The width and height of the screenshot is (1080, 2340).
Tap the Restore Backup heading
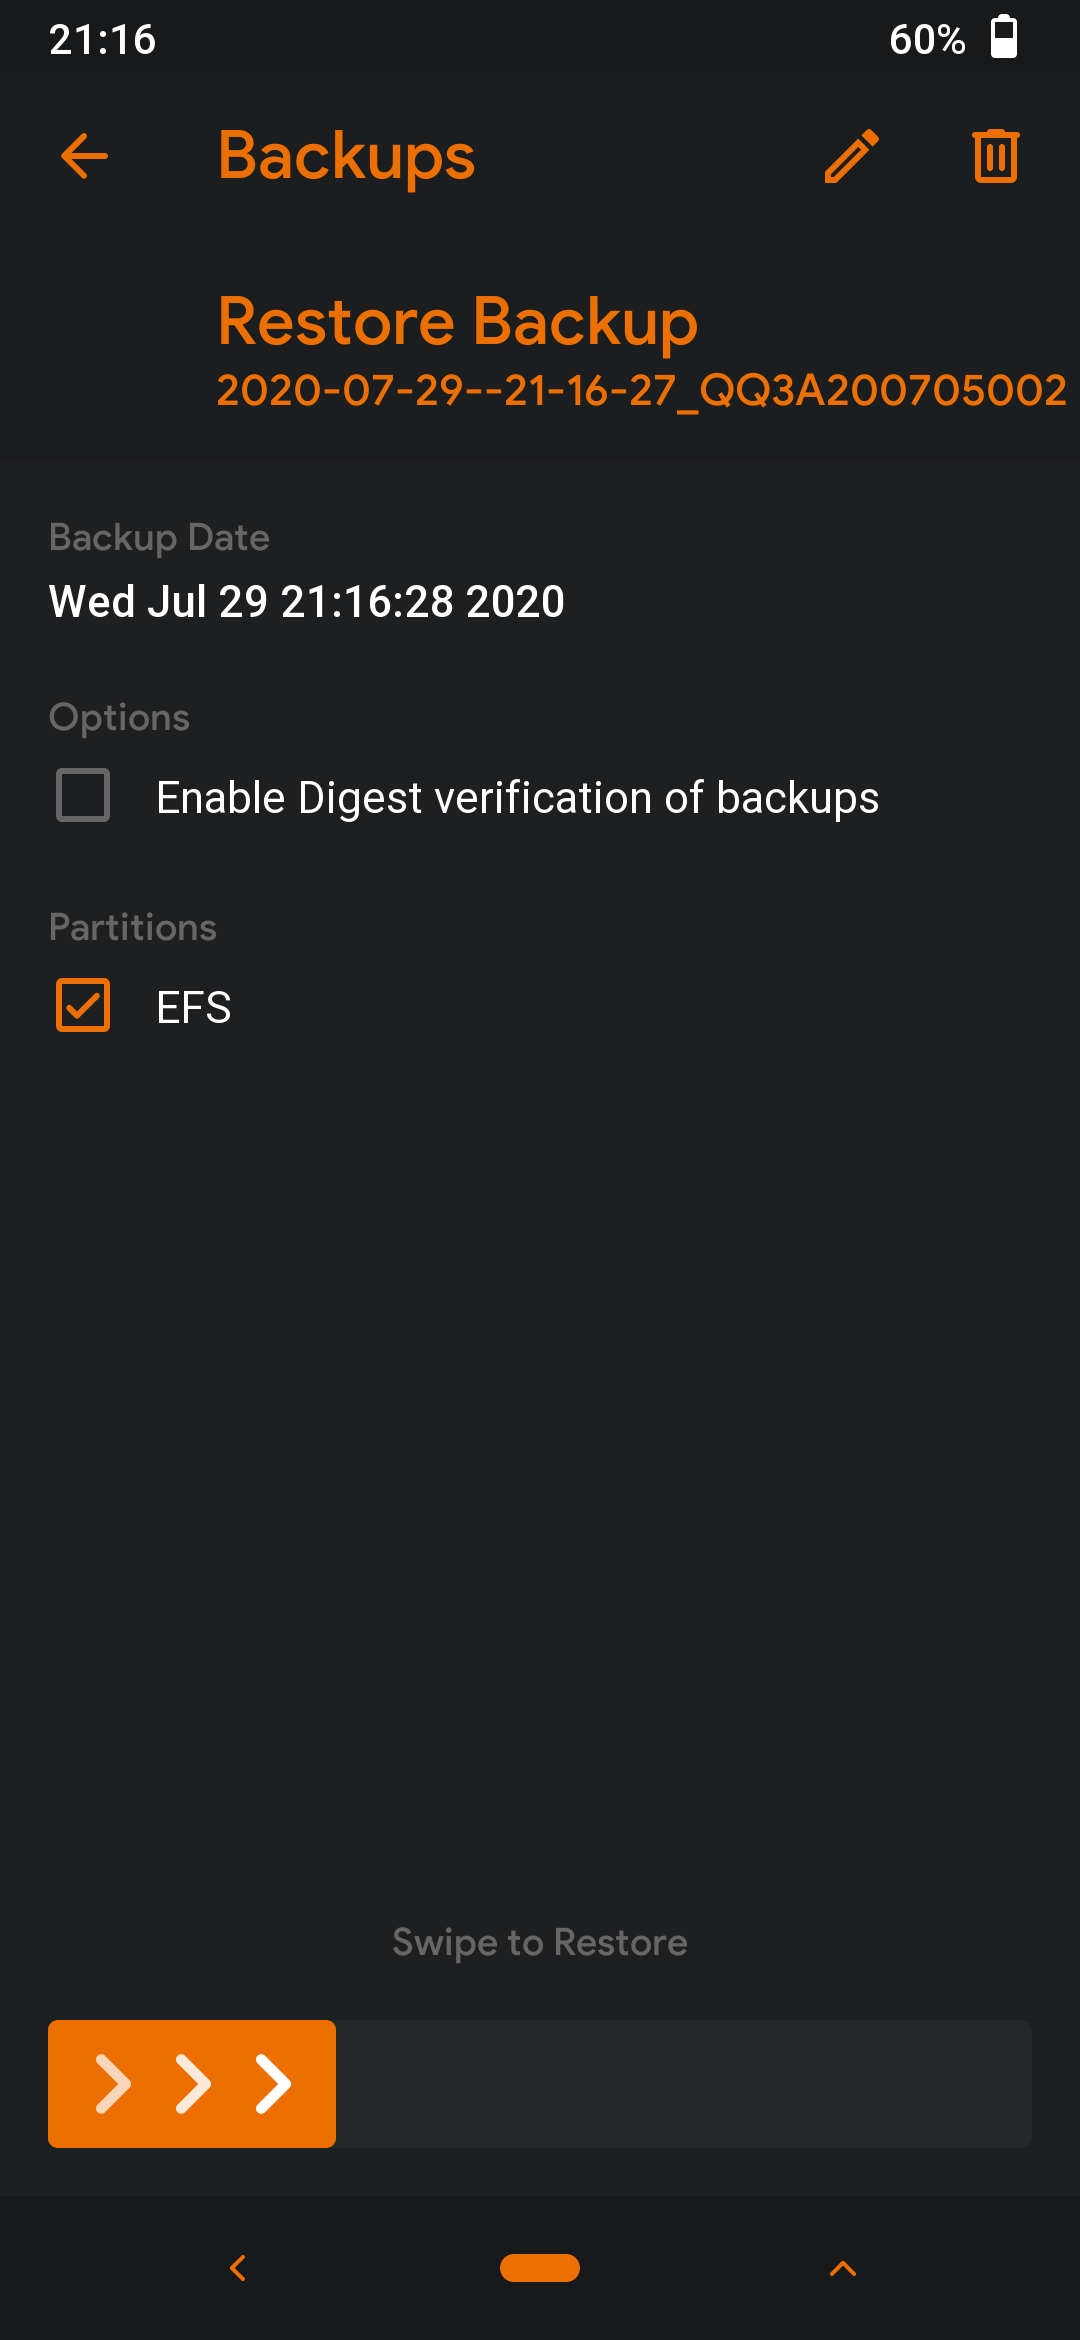coord(458,322)
